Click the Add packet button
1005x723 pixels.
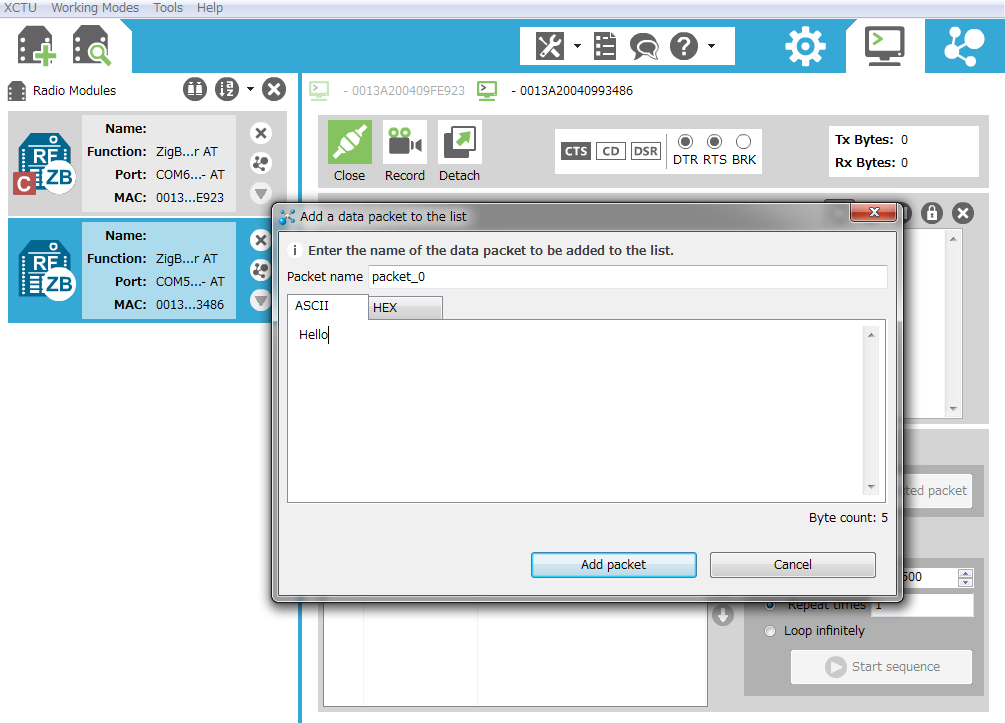[x=613, y=565]
